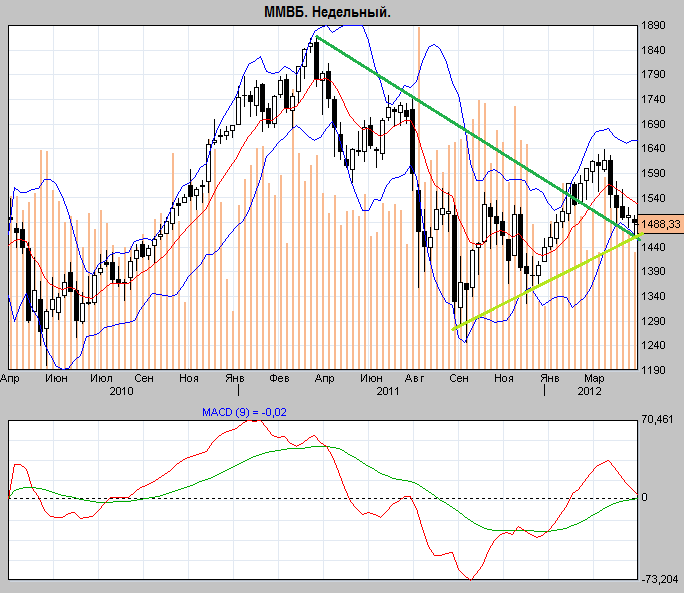Click the 1590 price axis label
This screenshot has width=684, height=593.
coord(653,173)
